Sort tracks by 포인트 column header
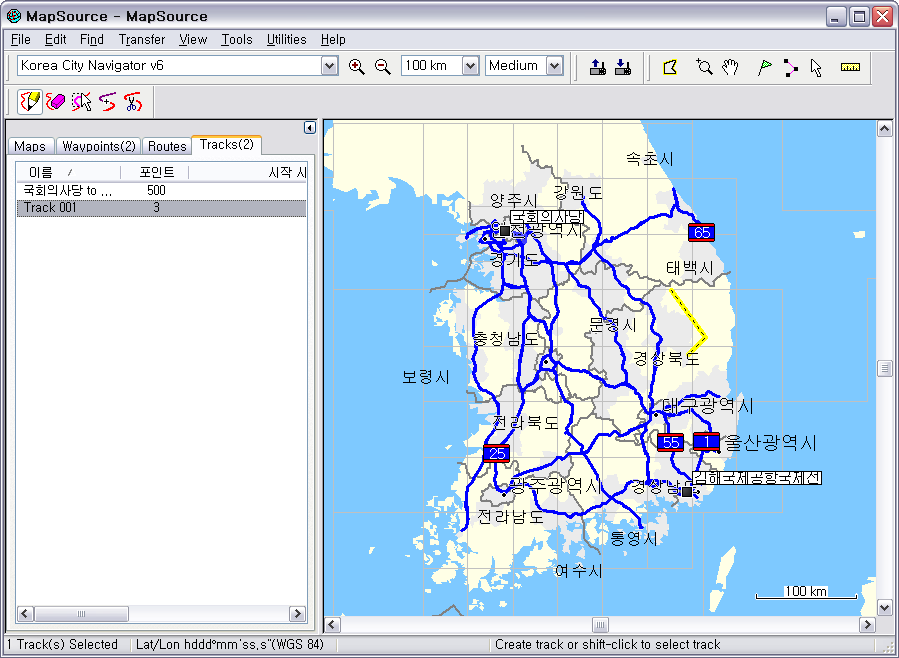 [155, 172]
